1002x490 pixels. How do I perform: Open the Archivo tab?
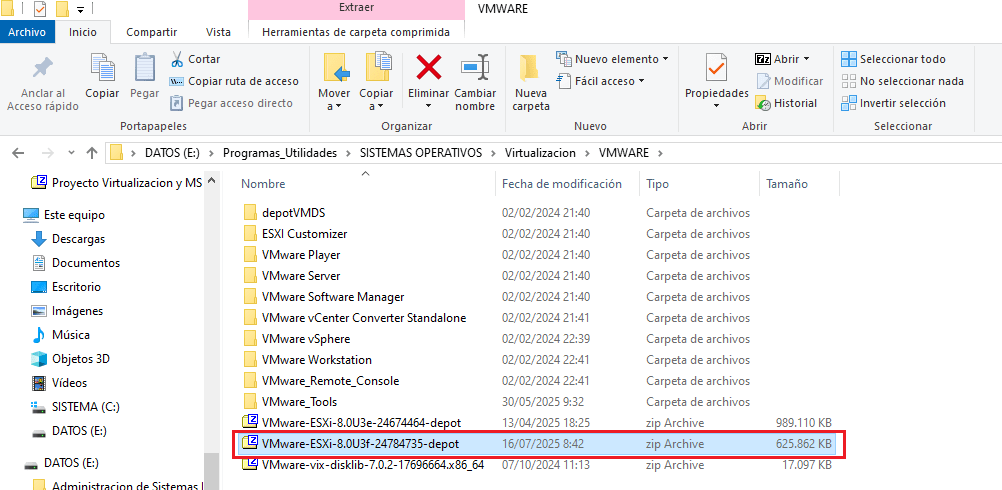tap(27, 32)
